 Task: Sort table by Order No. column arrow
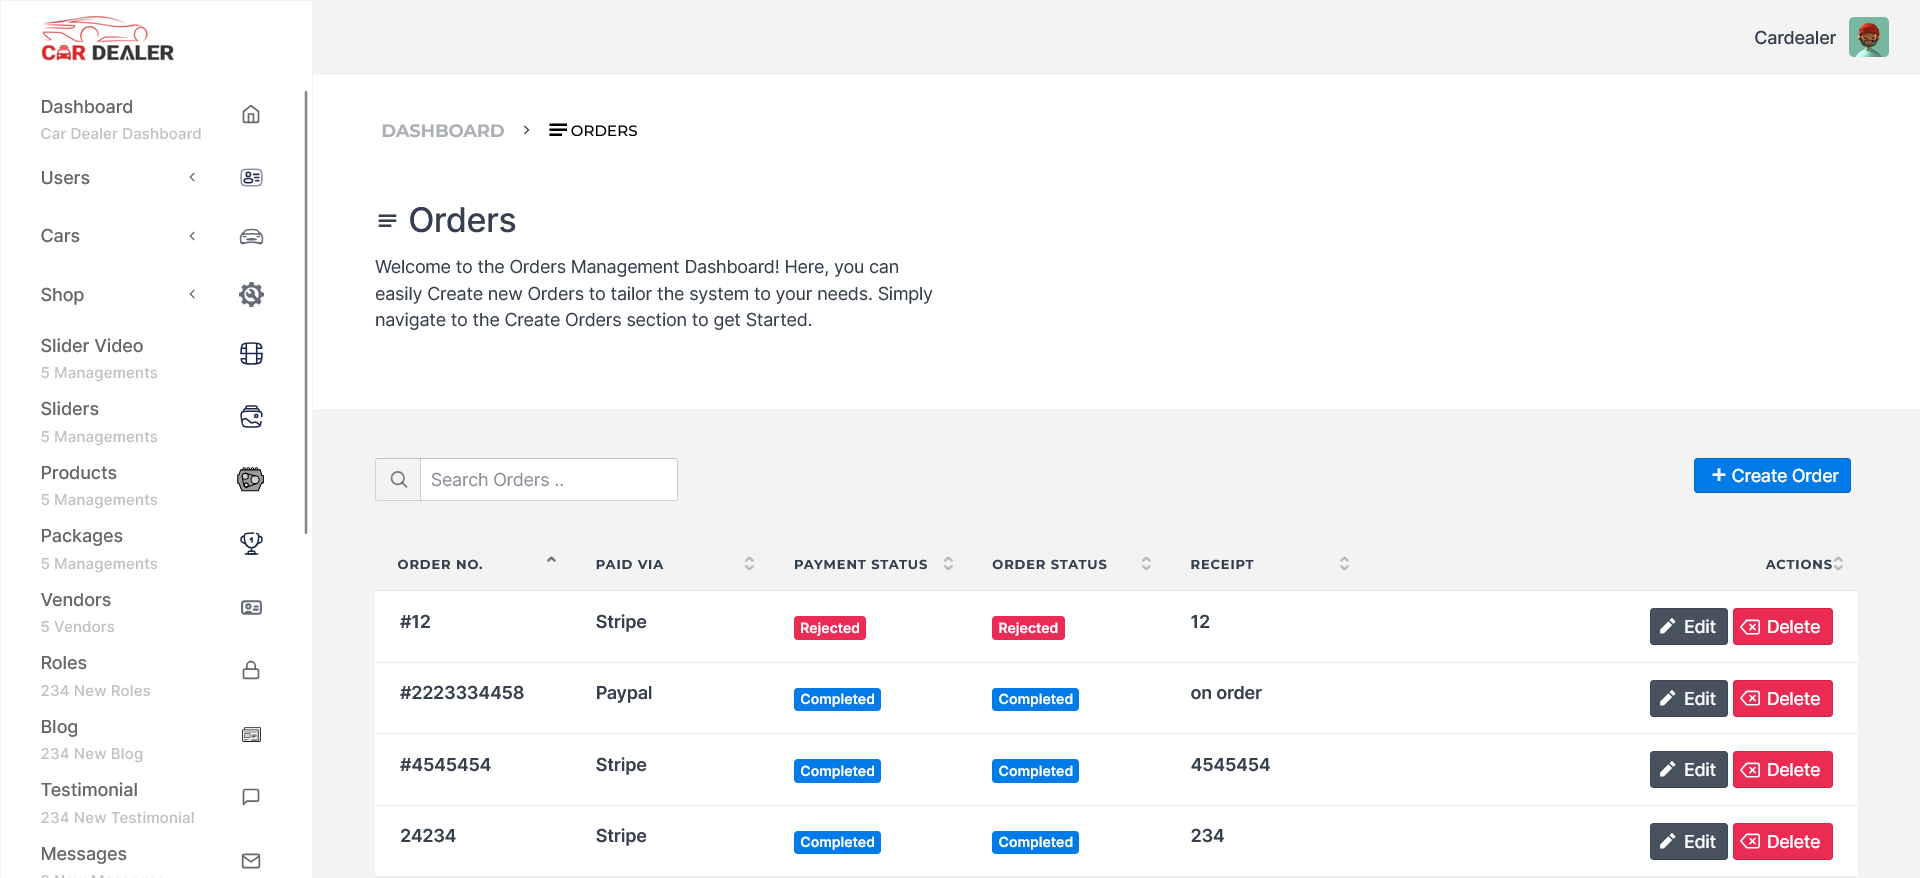click(551, 562)
